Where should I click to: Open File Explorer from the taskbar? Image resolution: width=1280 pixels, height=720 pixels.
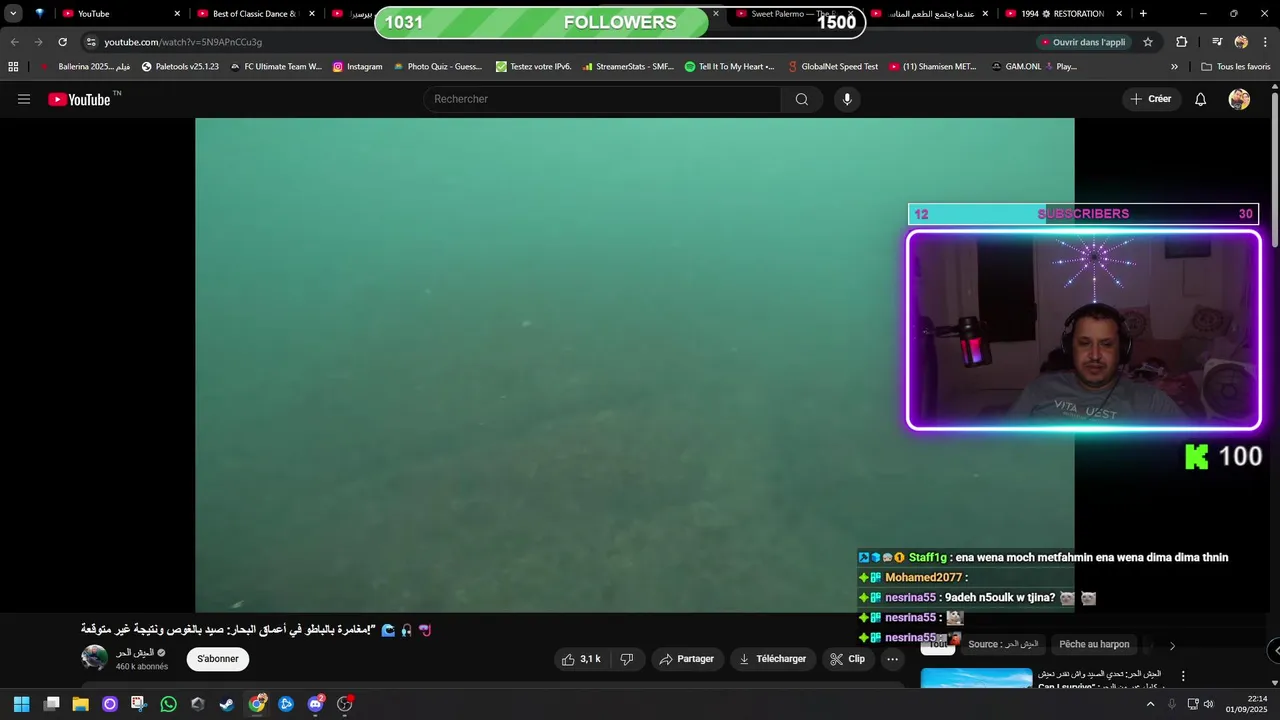click(x=80, y=704)
